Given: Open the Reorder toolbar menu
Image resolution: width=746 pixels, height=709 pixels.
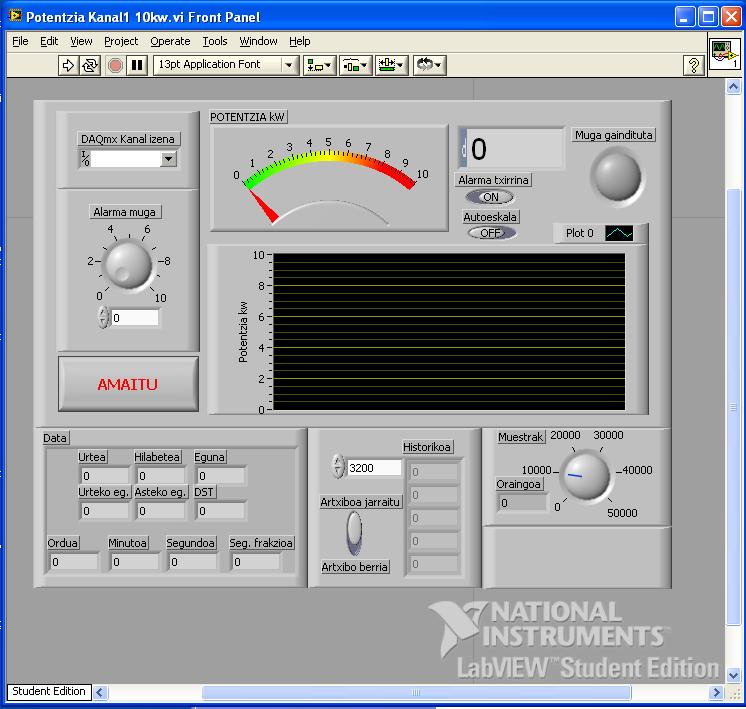Looking at the screenshot, I should [429, 65].
